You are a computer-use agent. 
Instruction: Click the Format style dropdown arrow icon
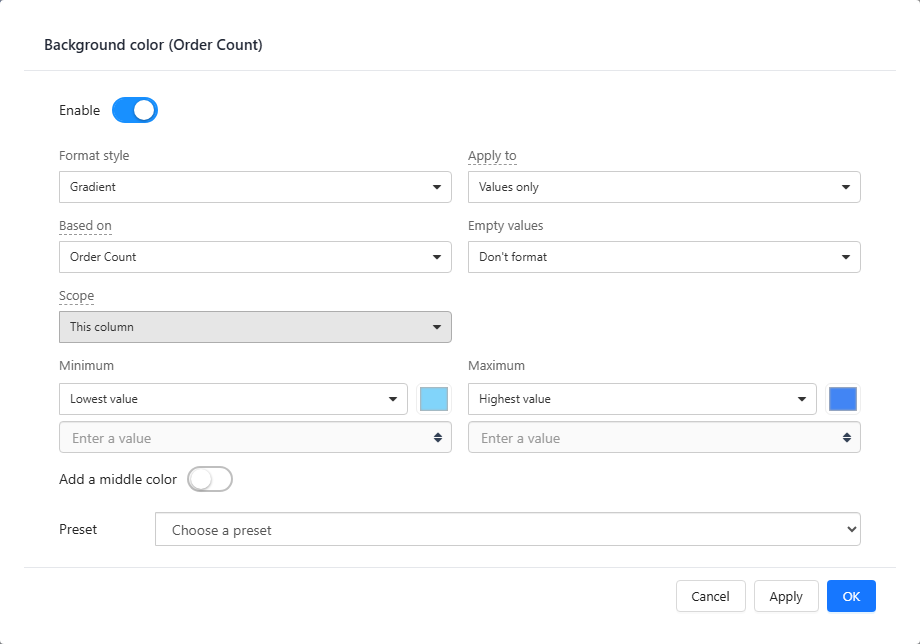click(437, 187)
